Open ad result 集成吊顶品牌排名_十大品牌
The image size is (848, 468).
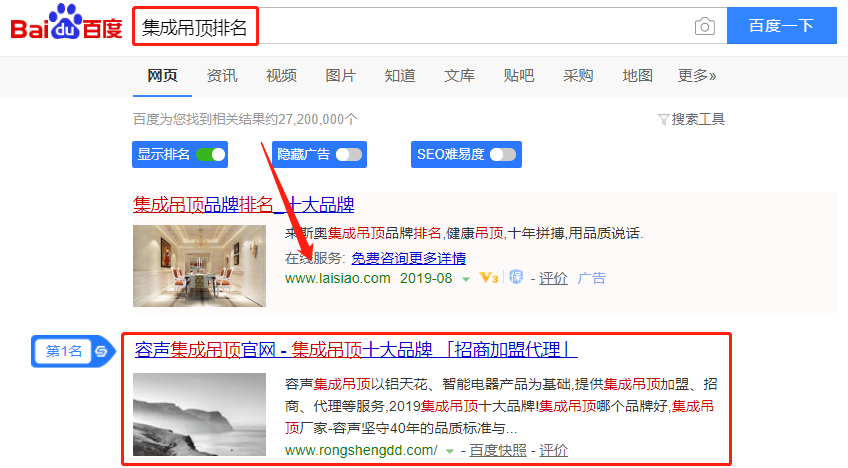point(243,205)
